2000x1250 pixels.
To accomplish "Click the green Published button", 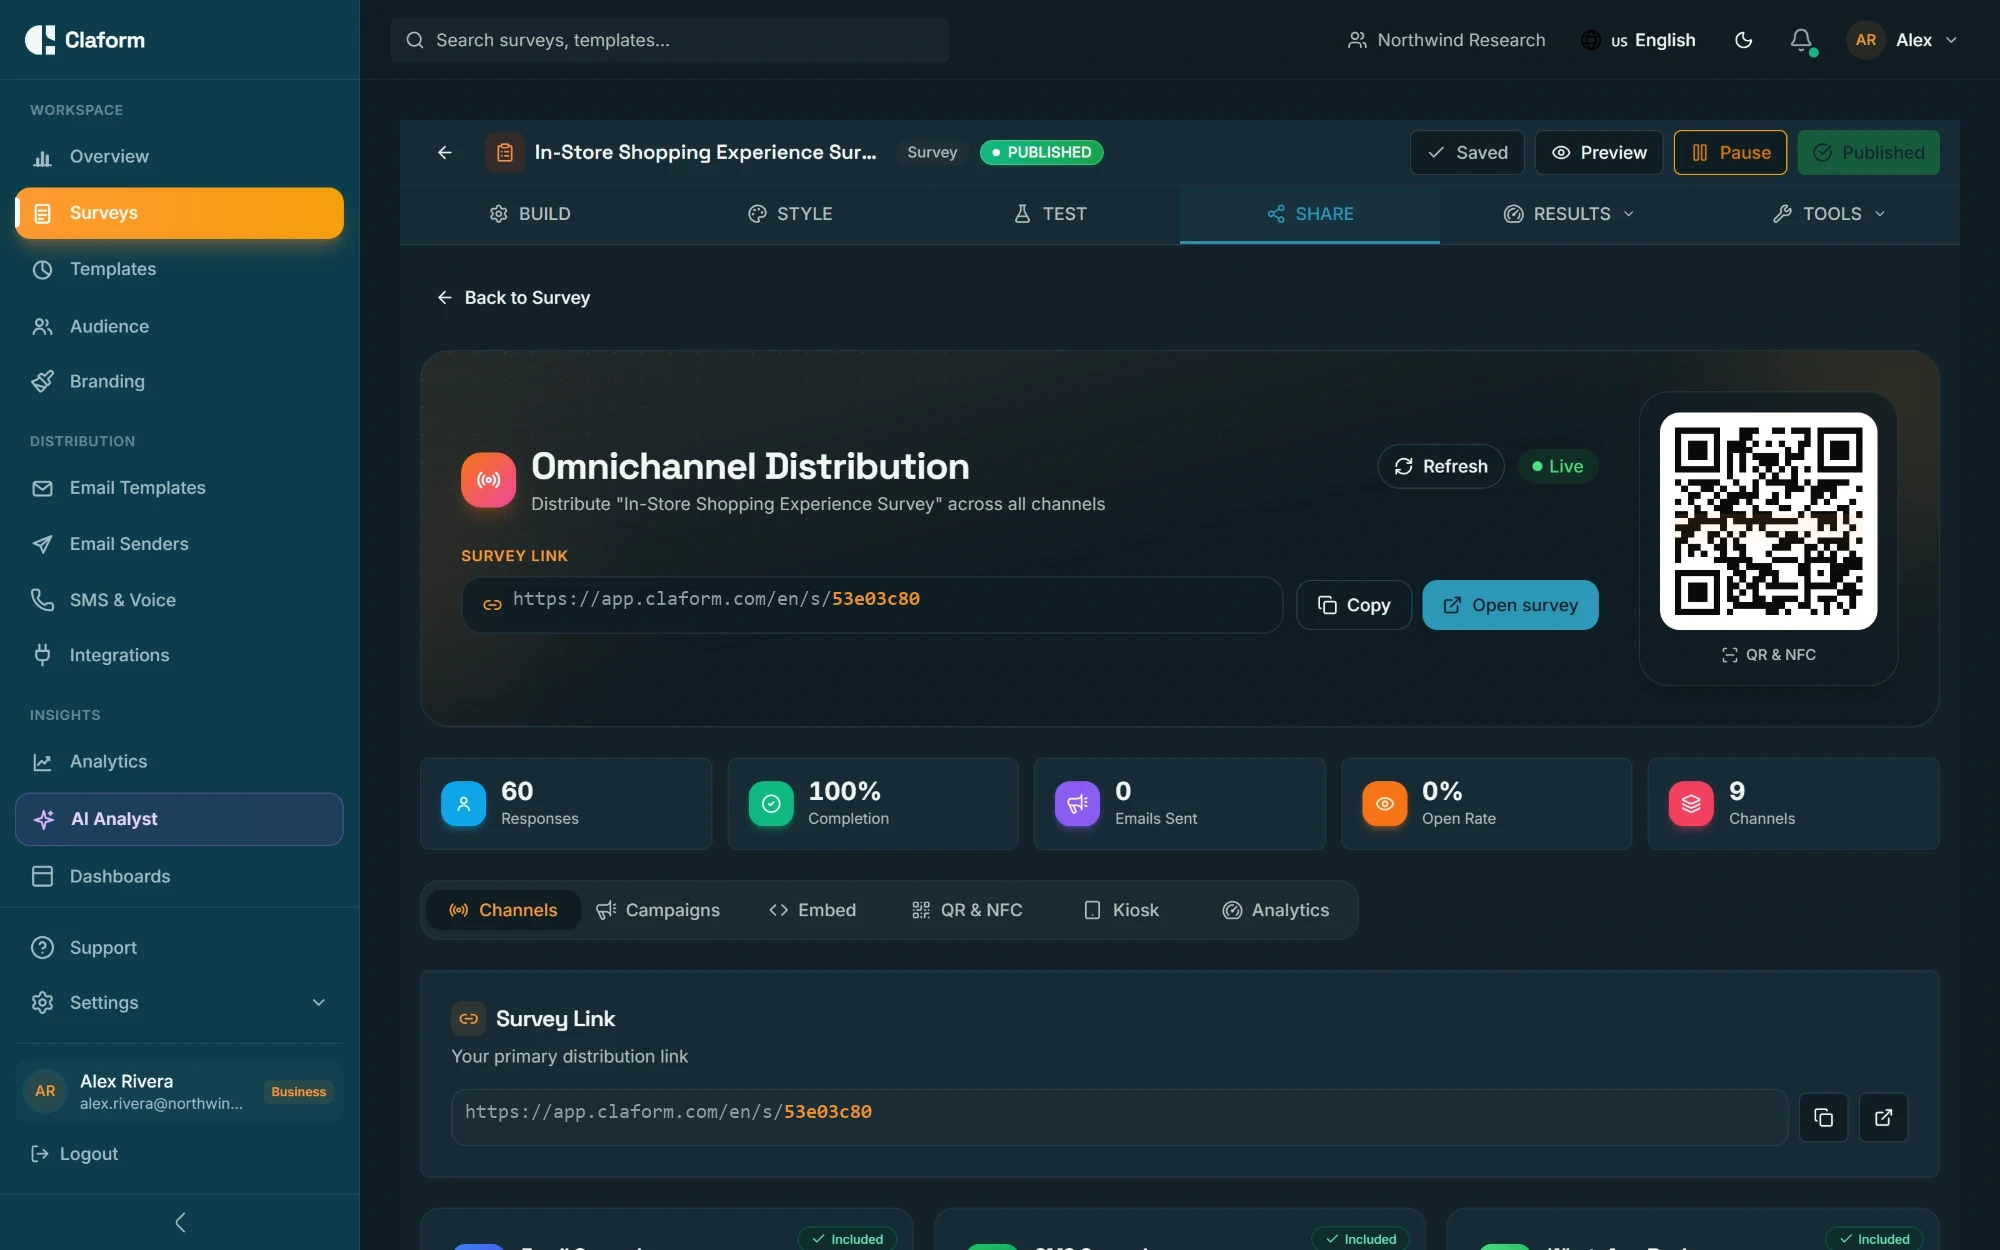I will [x=1868, y=152].
